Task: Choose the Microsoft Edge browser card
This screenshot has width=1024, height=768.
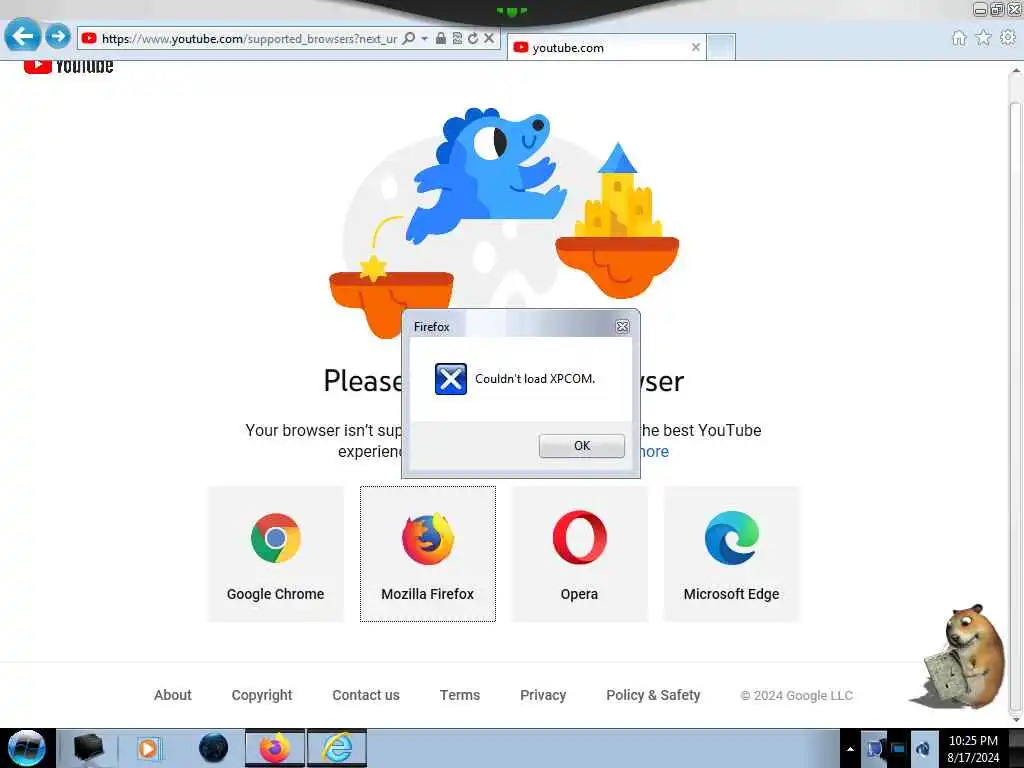Action: [731, 554]
